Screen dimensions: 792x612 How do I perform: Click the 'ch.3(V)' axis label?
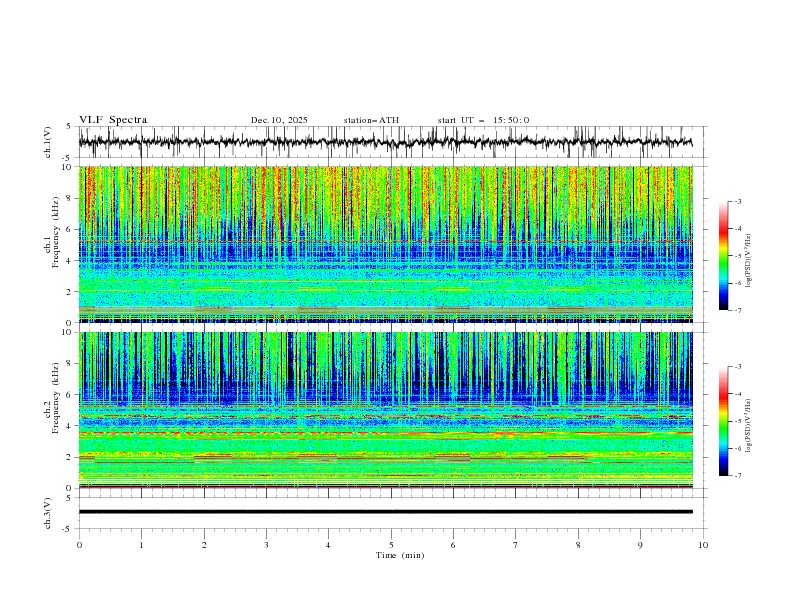coord(48,513)
